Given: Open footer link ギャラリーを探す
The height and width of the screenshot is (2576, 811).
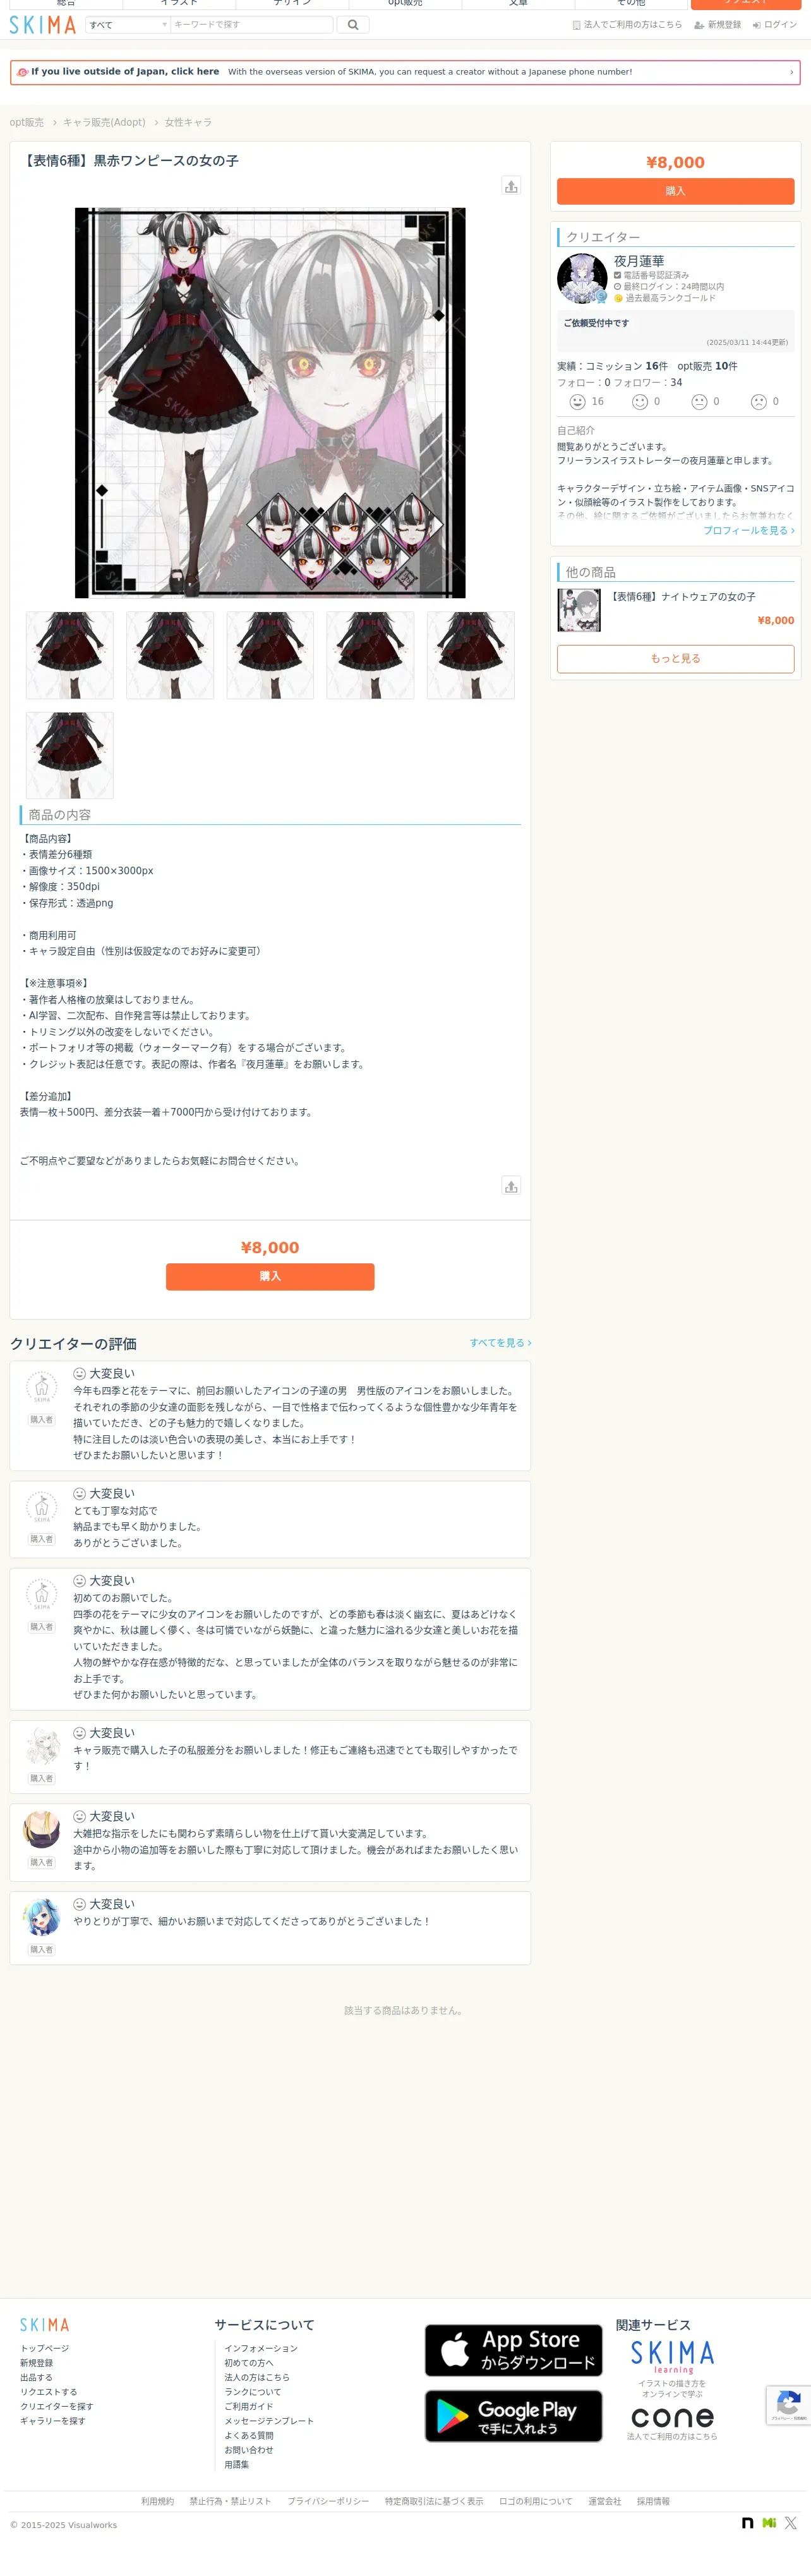Looking at the screenshot, I should click(x=52, y=2421).
